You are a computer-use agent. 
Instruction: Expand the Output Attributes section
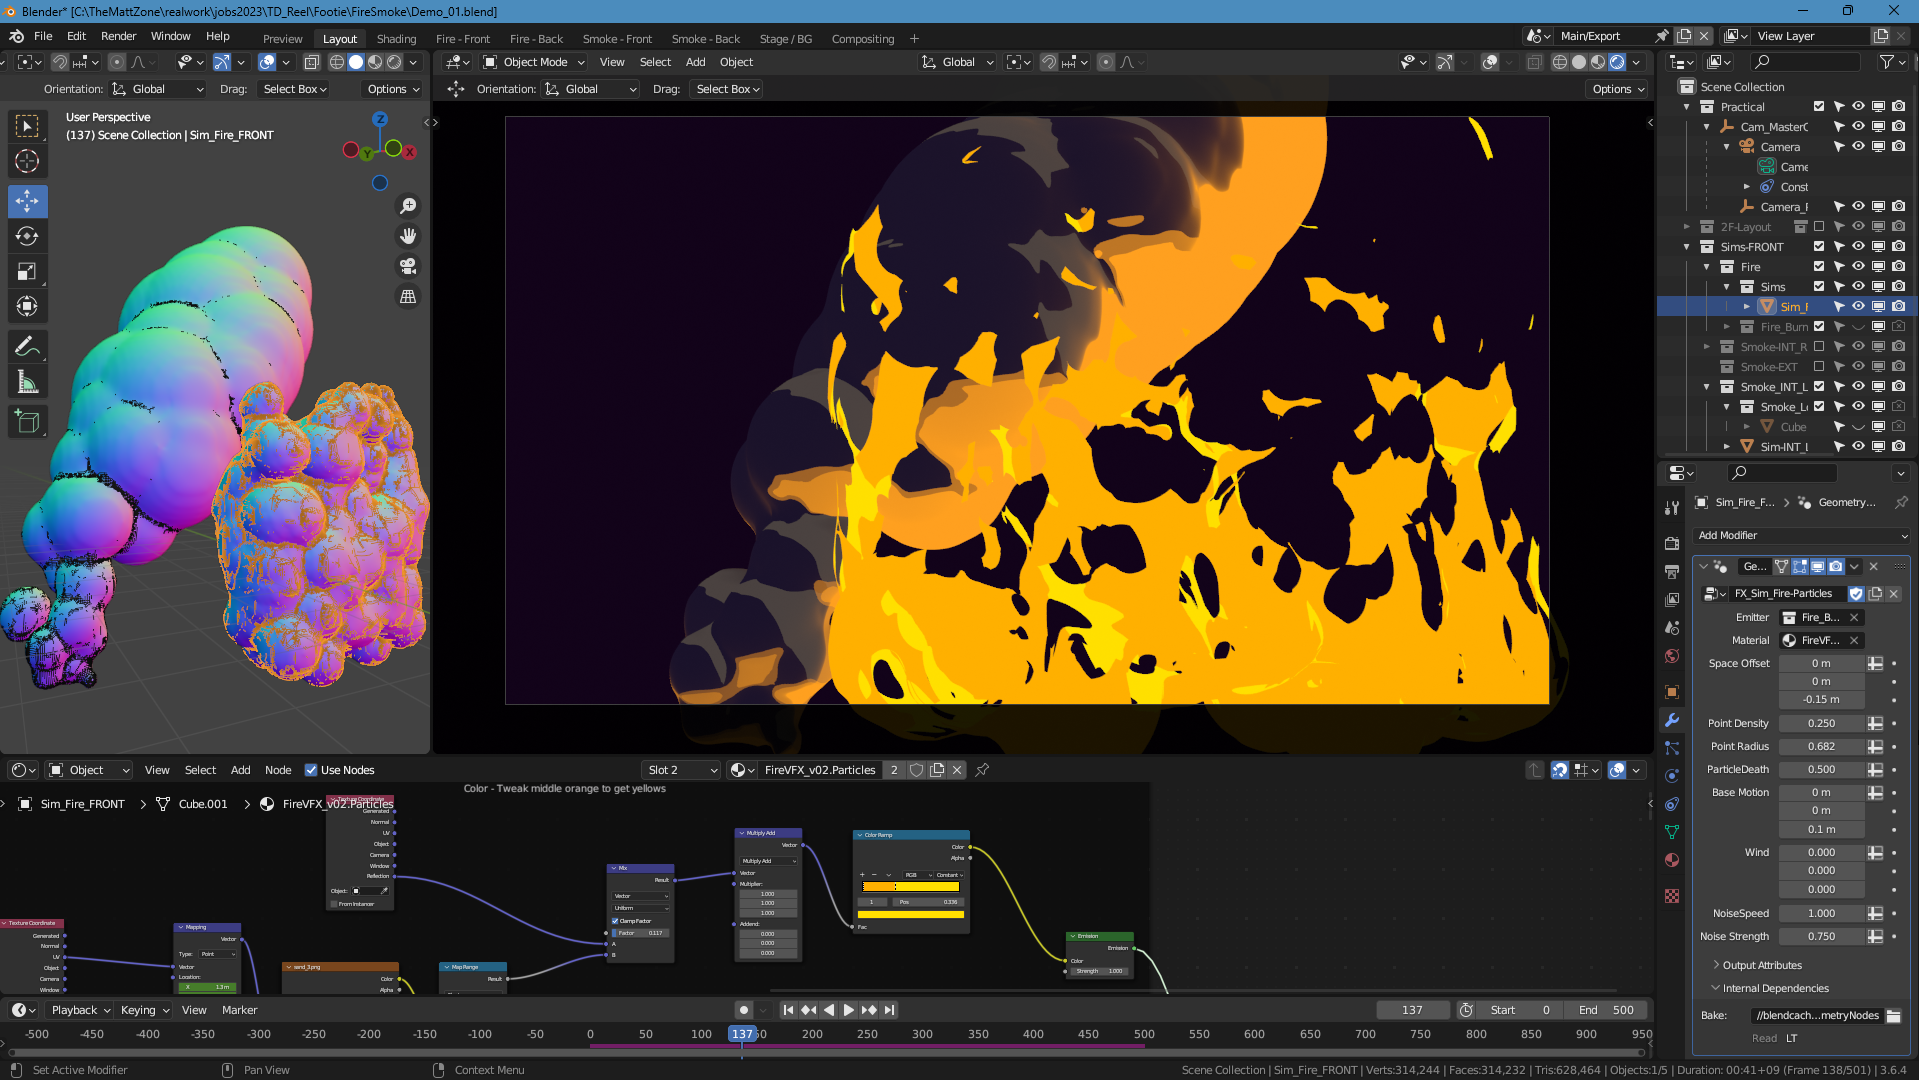[1762, 965]
